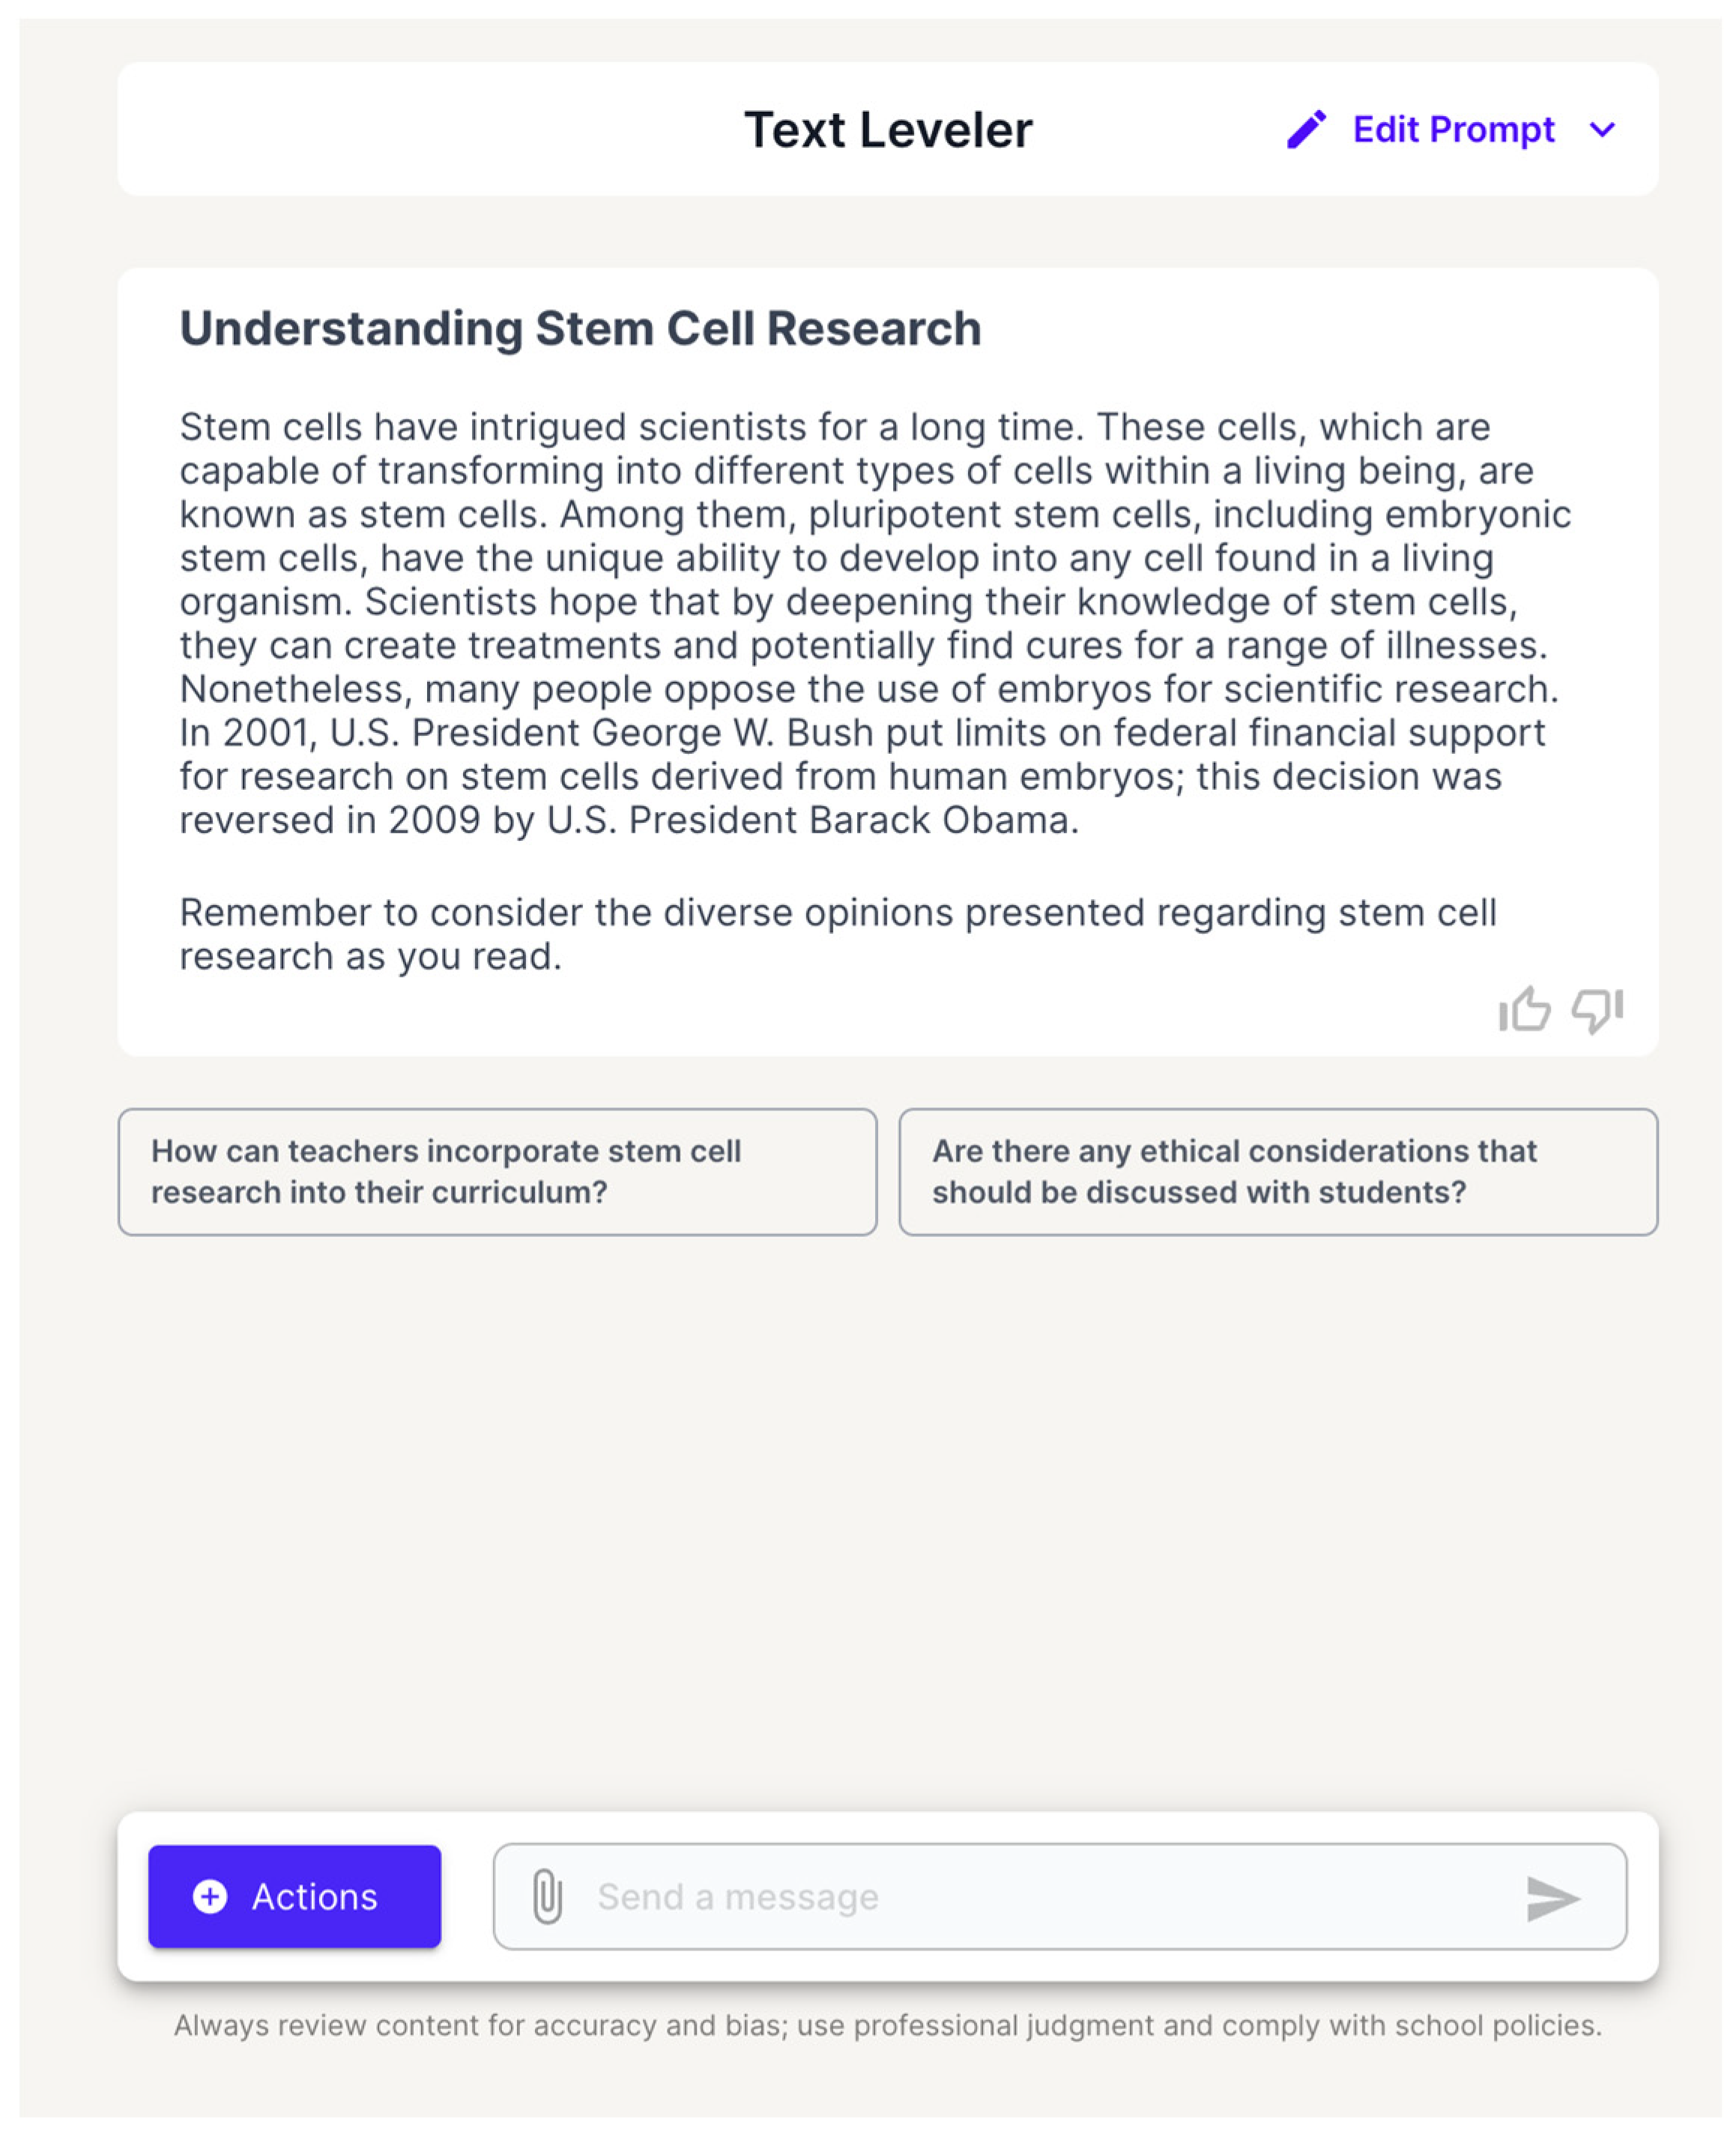
Task: Mark the response with thumbs down
Action: (x=1596, y=1009)
